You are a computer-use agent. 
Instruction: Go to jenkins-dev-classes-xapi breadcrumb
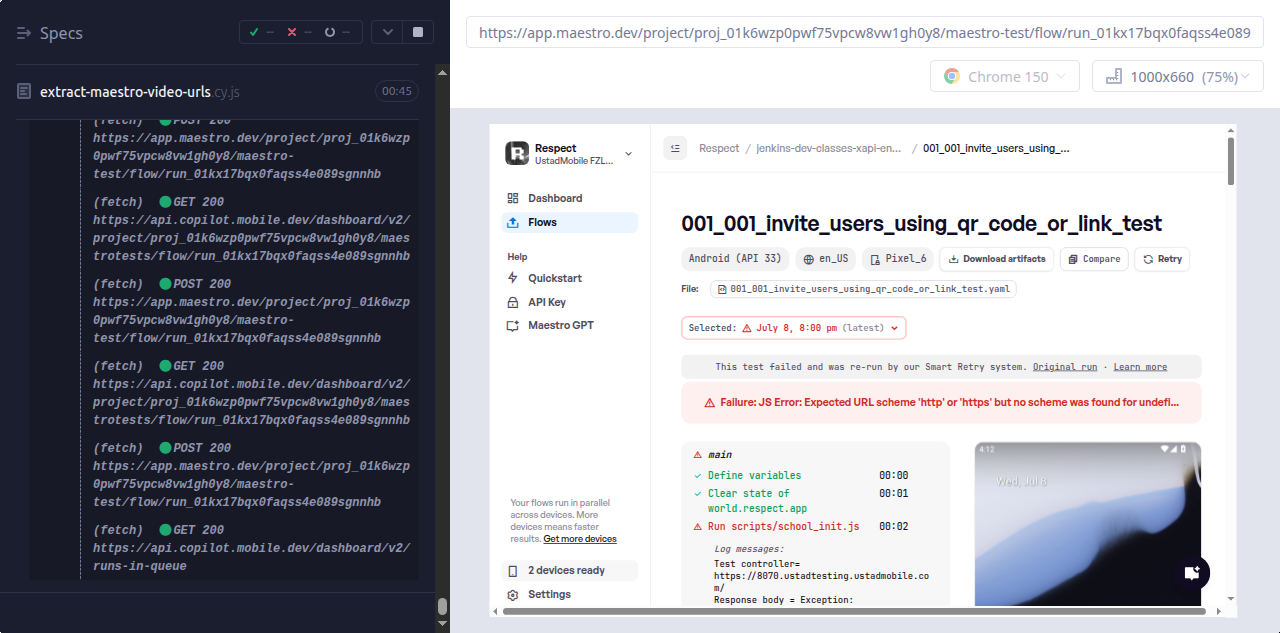pos(828,148)
